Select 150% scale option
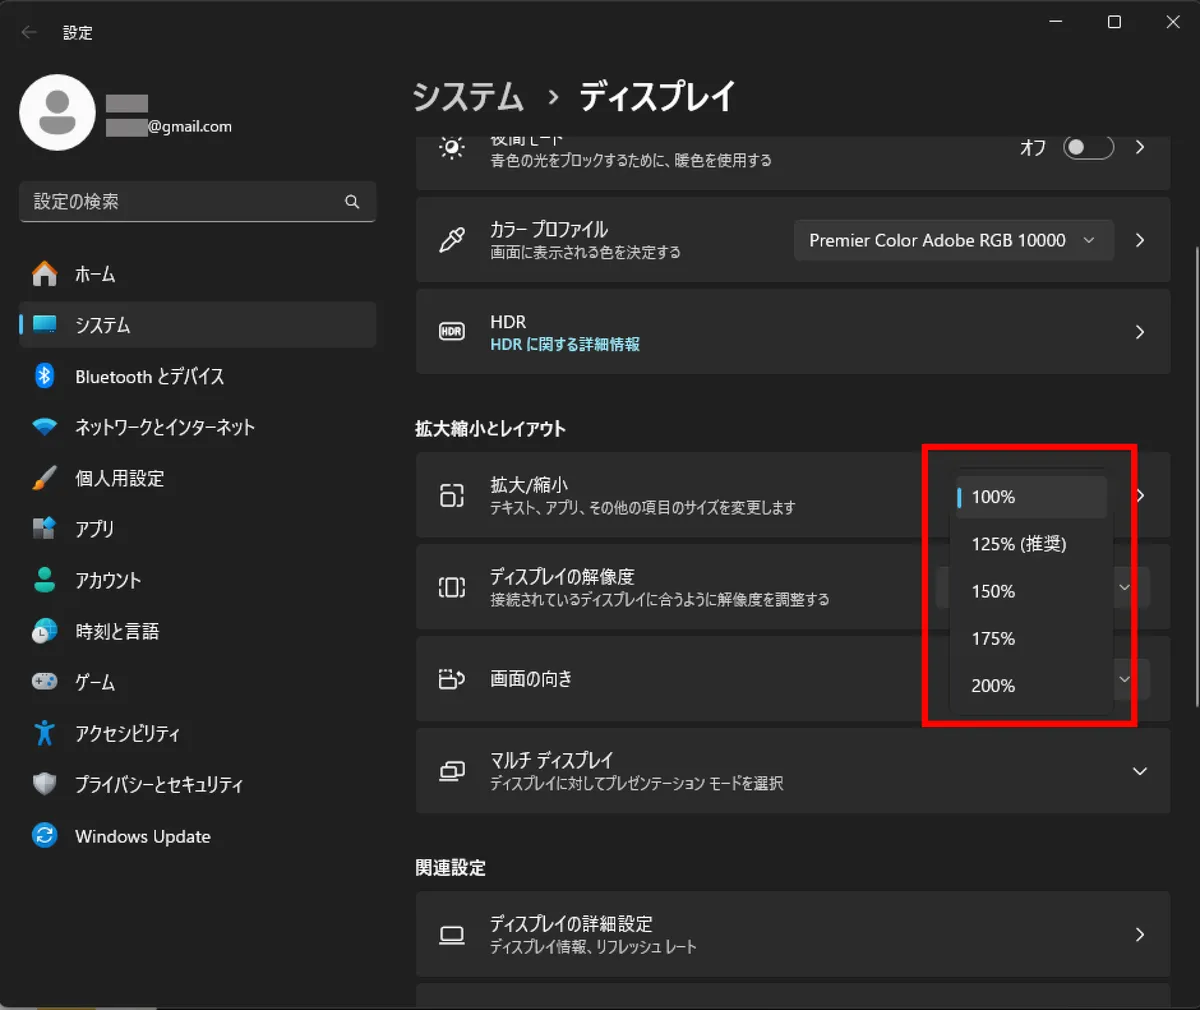This screenshot has height=1010, width=1200. coord(1031,591)
